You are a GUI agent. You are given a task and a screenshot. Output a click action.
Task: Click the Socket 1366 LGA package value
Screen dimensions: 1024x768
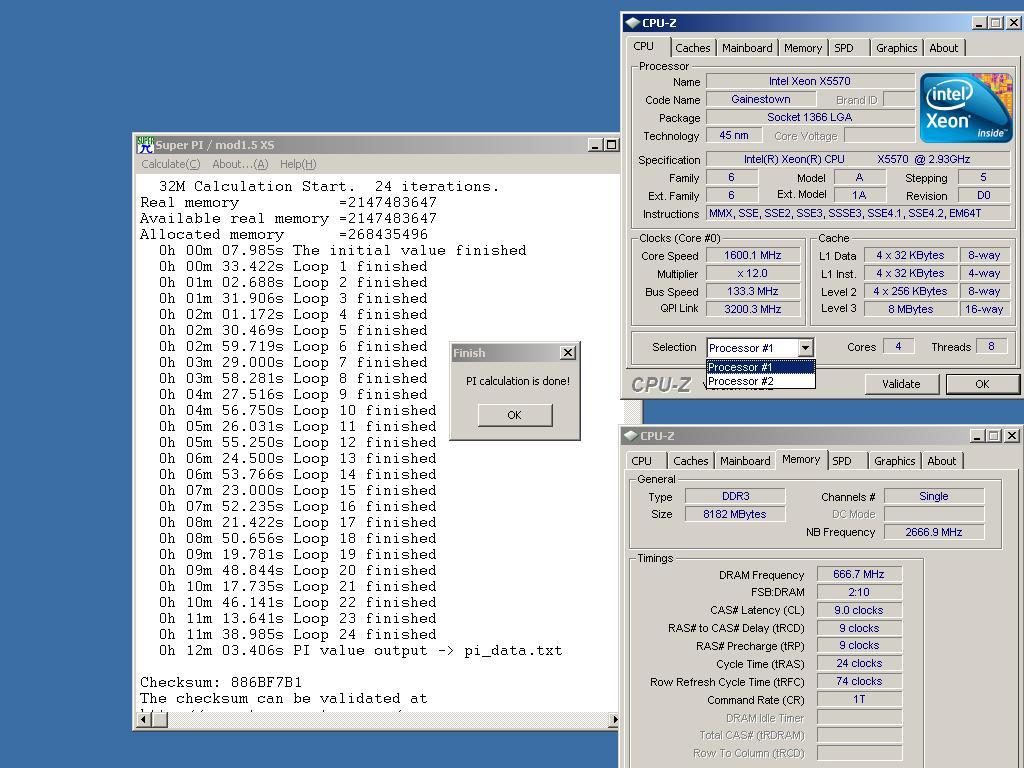pos(810,118)
